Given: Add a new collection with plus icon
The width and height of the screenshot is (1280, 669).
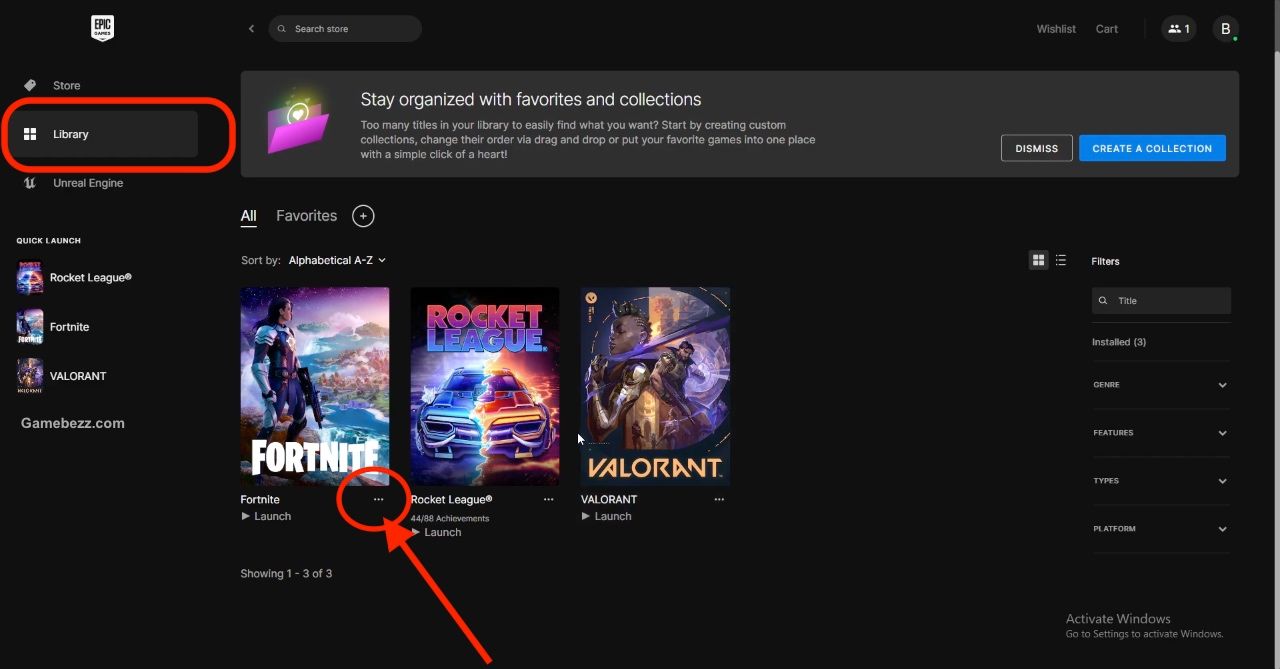Looking at the screenshot, I should point(363,216).
